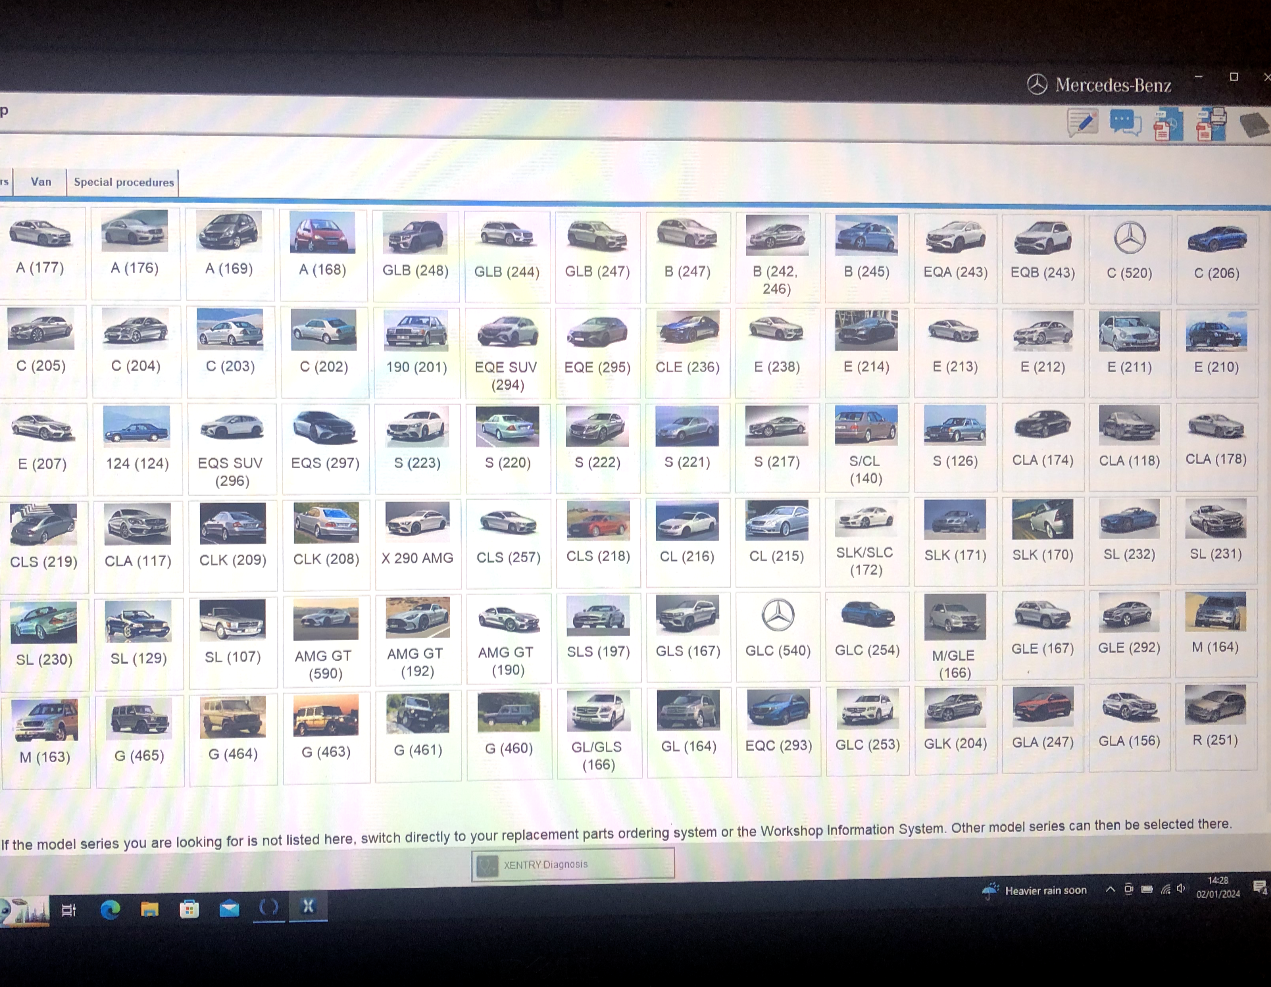This screenshot has height=987, width=1271.
Task: Select the G (463) model series
Action: click(326, 732)
